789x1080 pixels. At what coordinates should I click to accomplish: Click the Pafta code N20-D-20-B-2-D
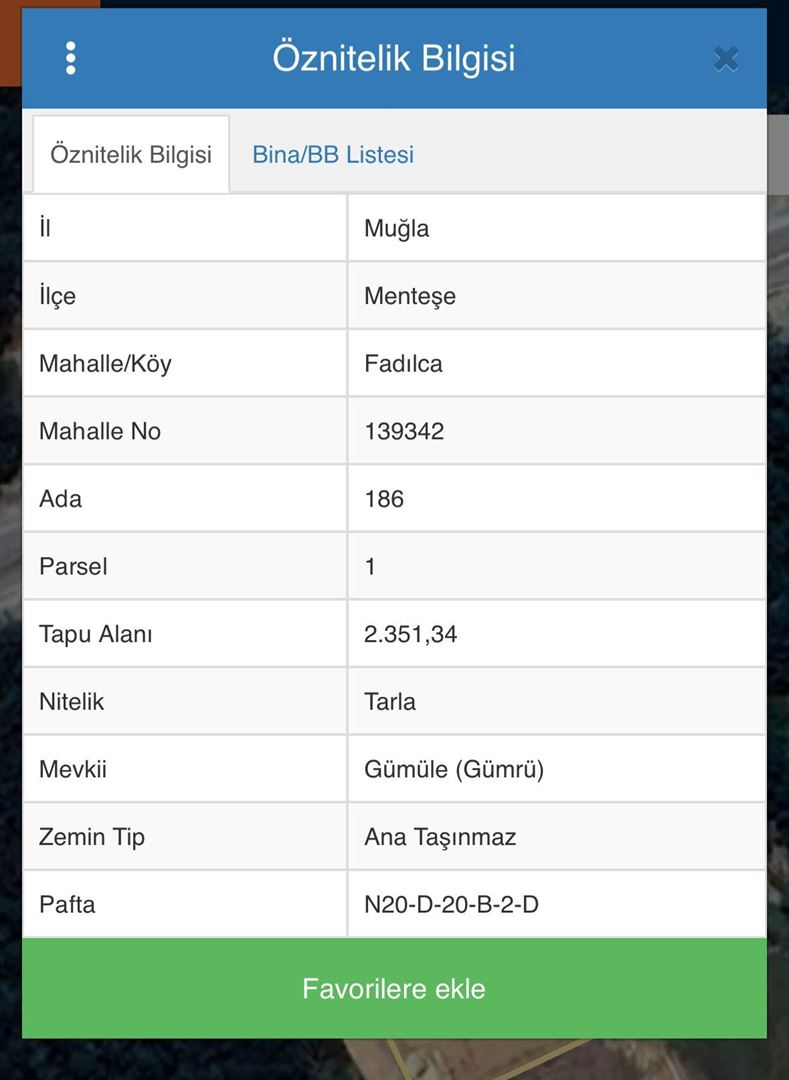pyautogui.click(x=452, y=905)
